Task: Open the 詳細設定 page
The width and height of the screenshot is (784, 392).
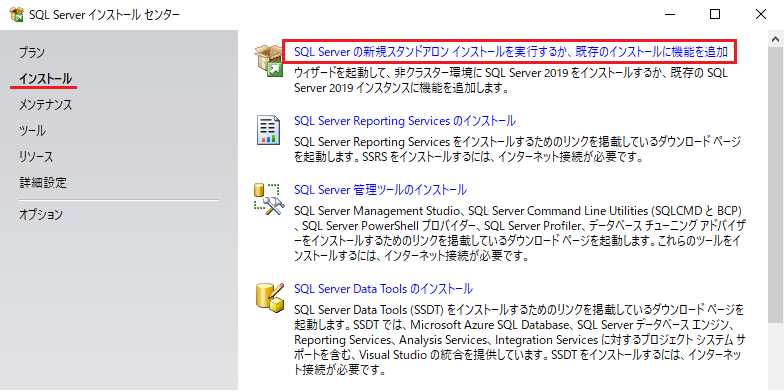Action: pyautogui.click(x=42, y=183)
